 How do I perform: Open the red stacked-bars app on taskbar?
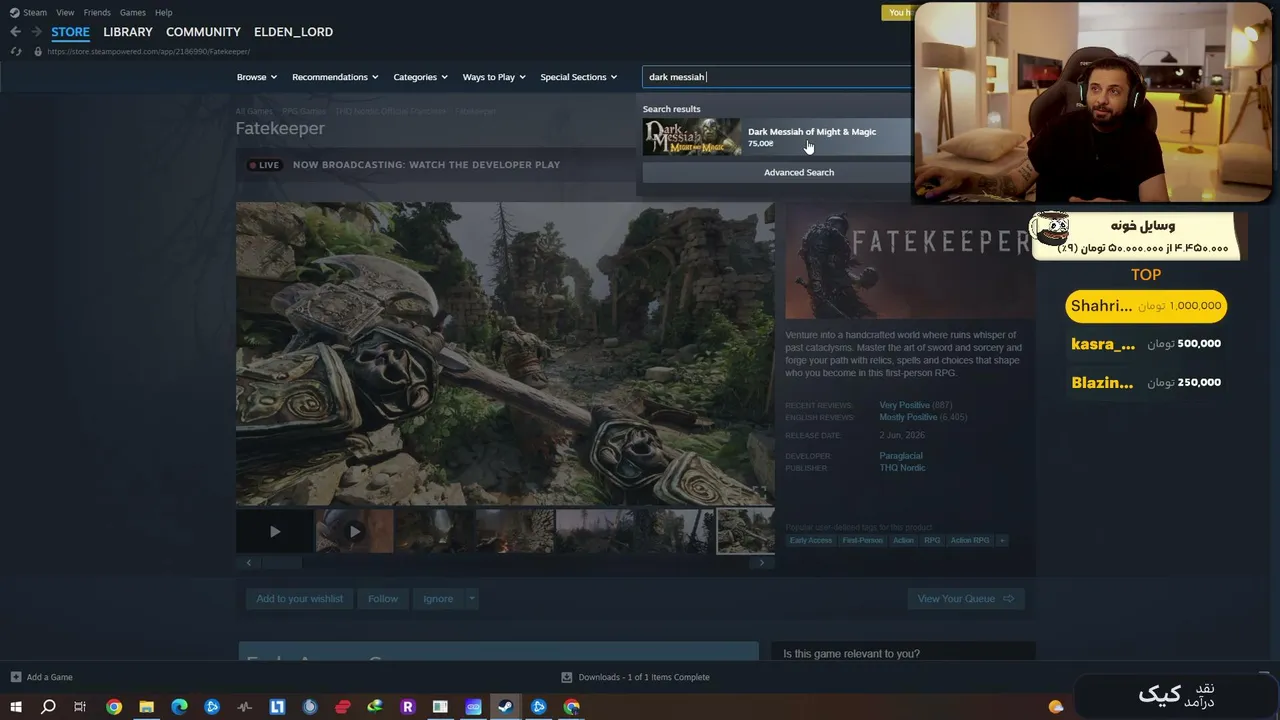(x=343, y=707)
